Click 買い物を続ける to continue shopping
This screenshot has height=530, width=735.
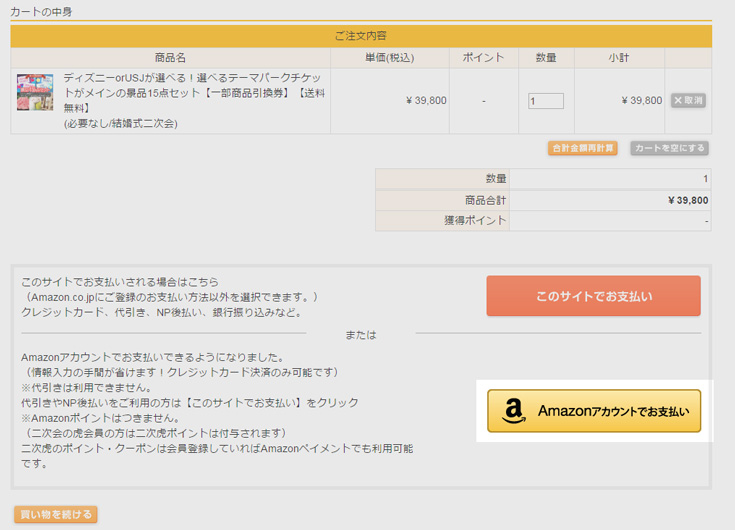coord(55,515)
